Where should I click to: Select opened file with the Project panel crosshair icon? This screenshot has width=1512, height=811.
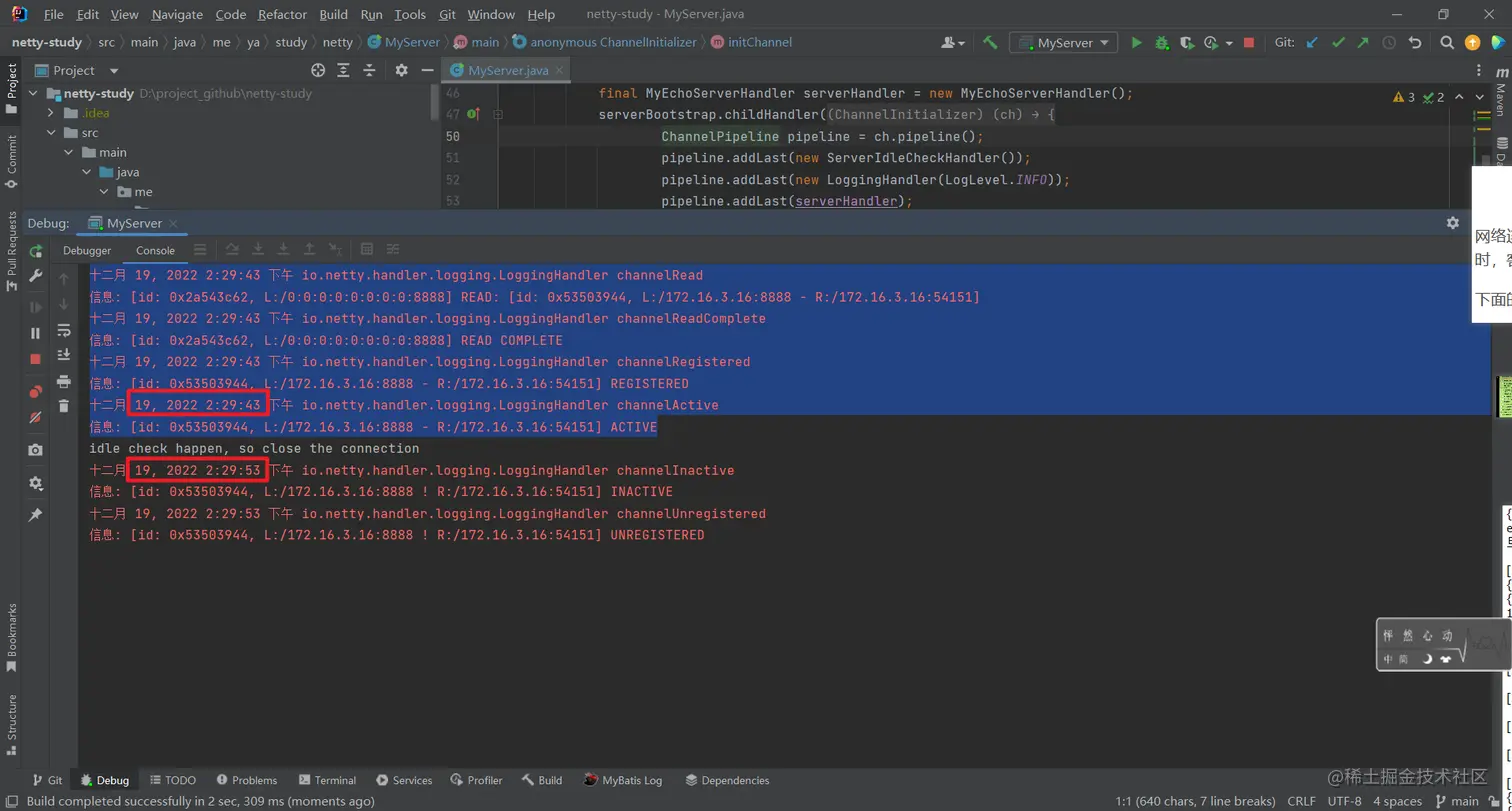(318, 70)
